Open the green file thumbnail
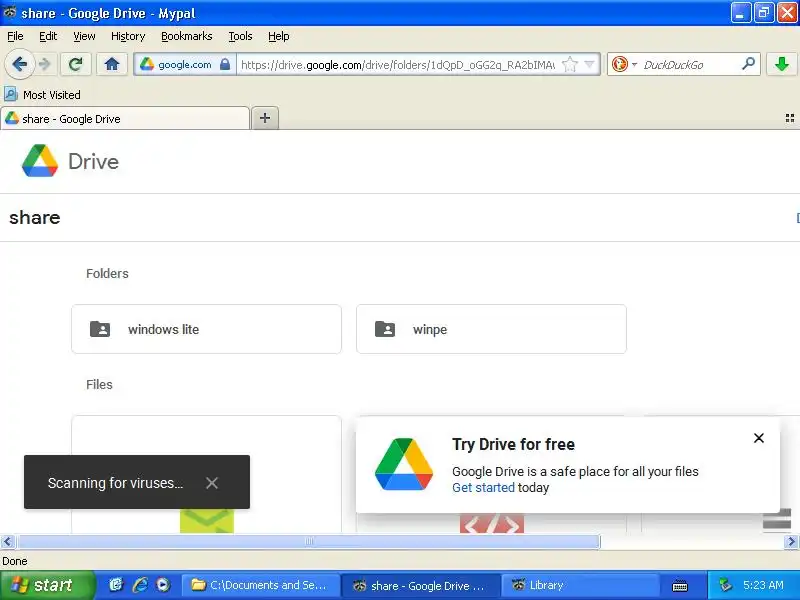Image resolution: width=800 pixels, height=600 pixels. (207, 521)
